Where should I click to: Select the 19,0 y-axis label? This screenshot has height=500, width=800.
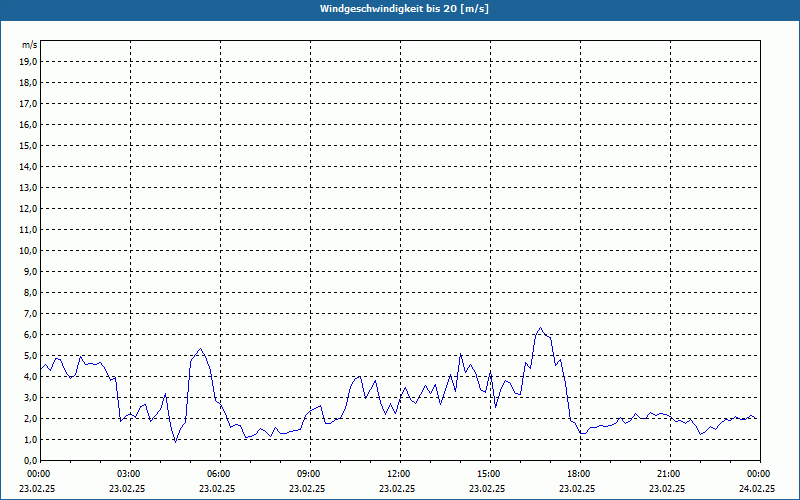coord(29,61)
